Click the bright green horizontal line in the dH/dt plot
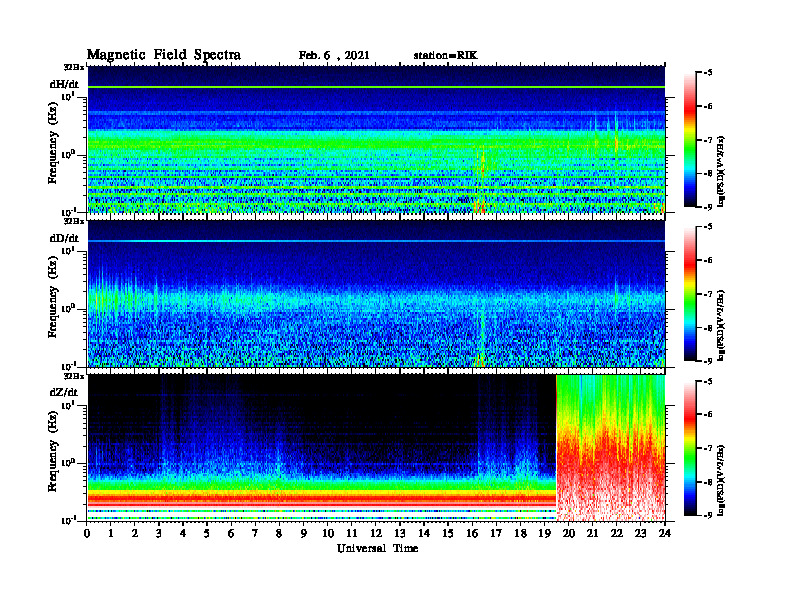Viewport: 792px width, 612px height. 376,87
